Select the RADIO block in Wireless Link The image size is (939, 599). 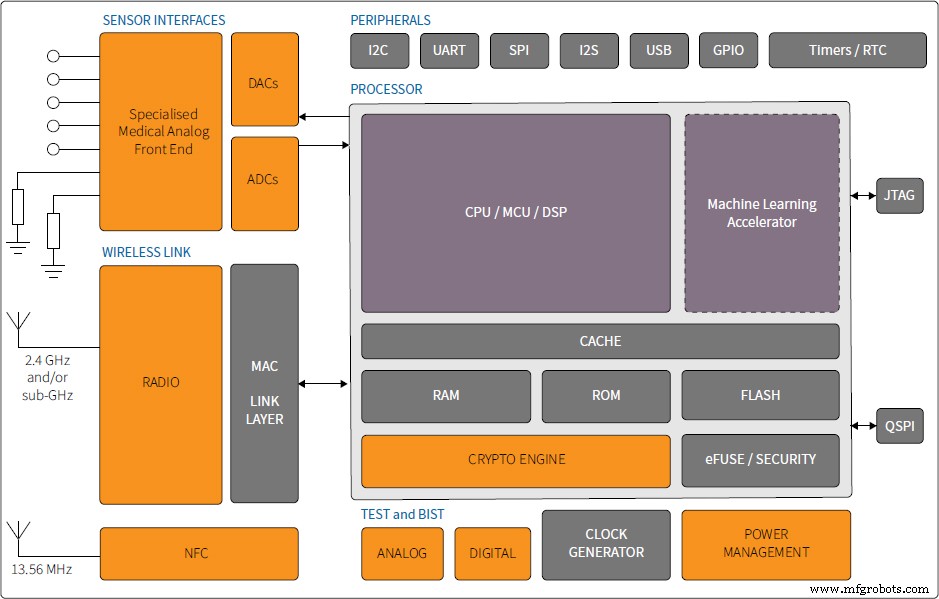tap(160, 382)
